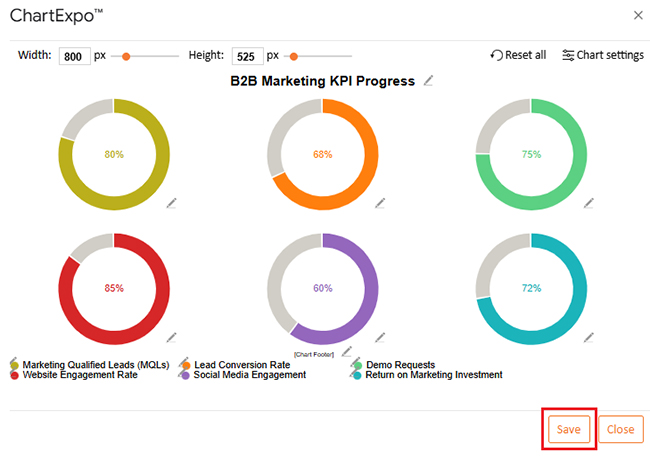
Task: Click the Width input field
Action: tap(74, 56)
